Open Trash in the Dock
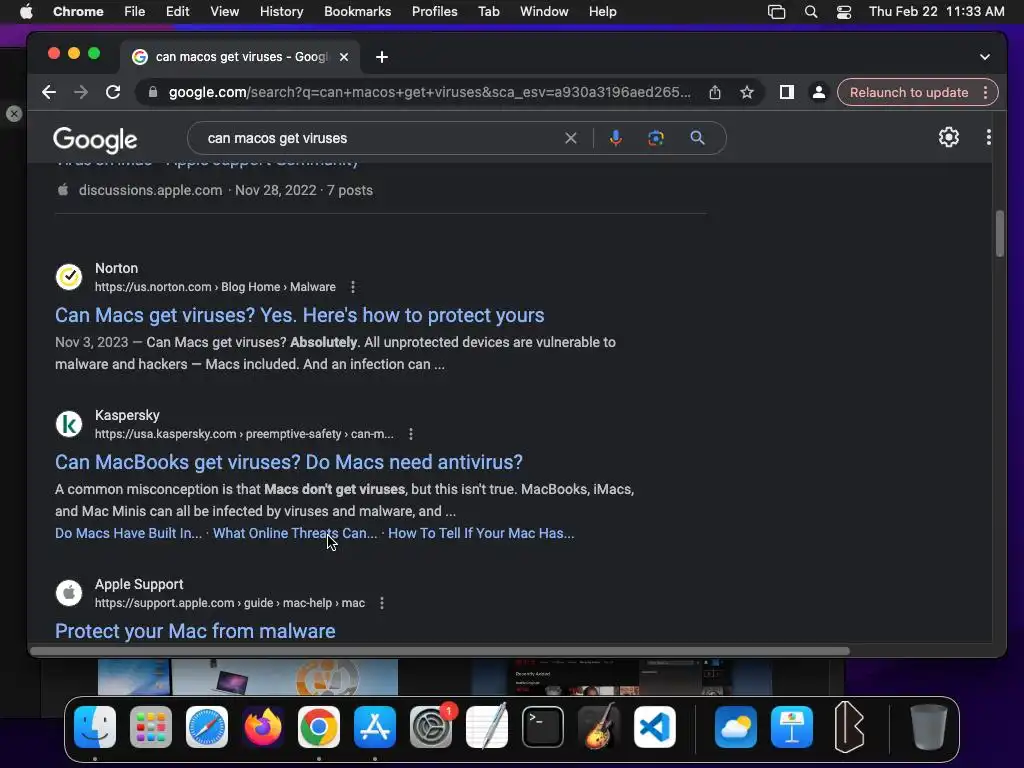Screen dimensions: 1024x768 929,727
